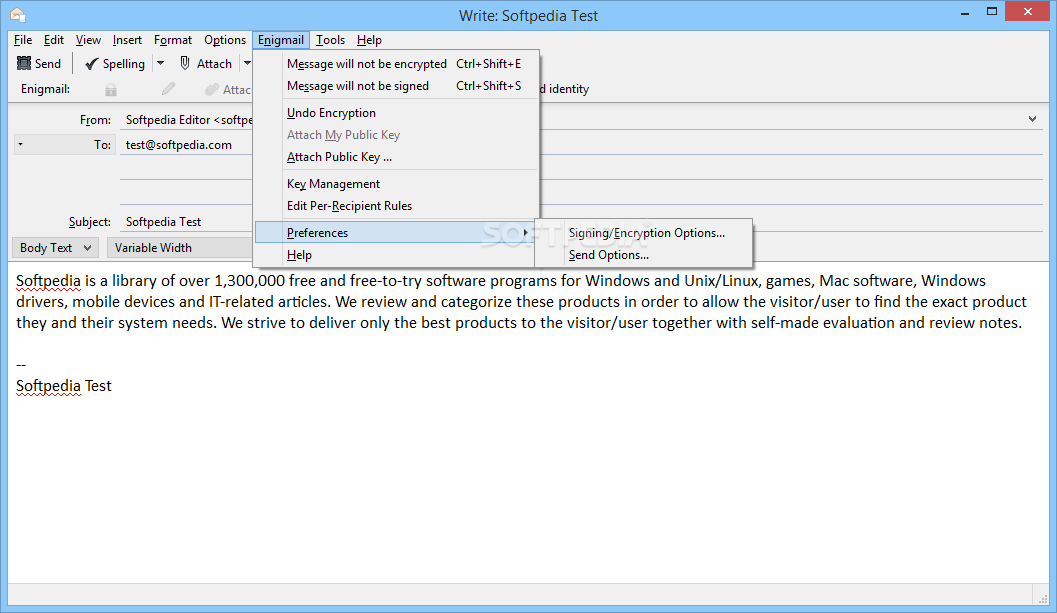
Task: Expand the From identity dropdown chevron
Action: pyautogui.click(x=1032, y=119)
